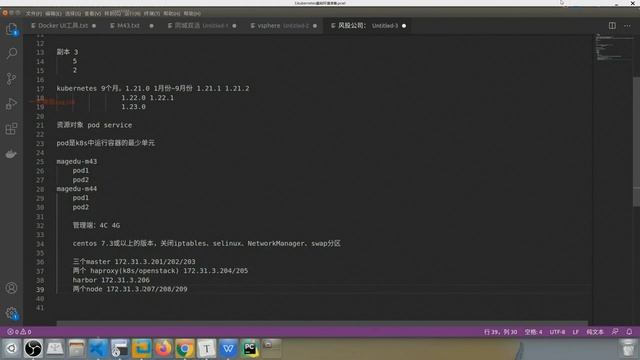This screenshot has width=640, height=360.
Task: Open the Docker view in activity bar
Action: (11, 154)
